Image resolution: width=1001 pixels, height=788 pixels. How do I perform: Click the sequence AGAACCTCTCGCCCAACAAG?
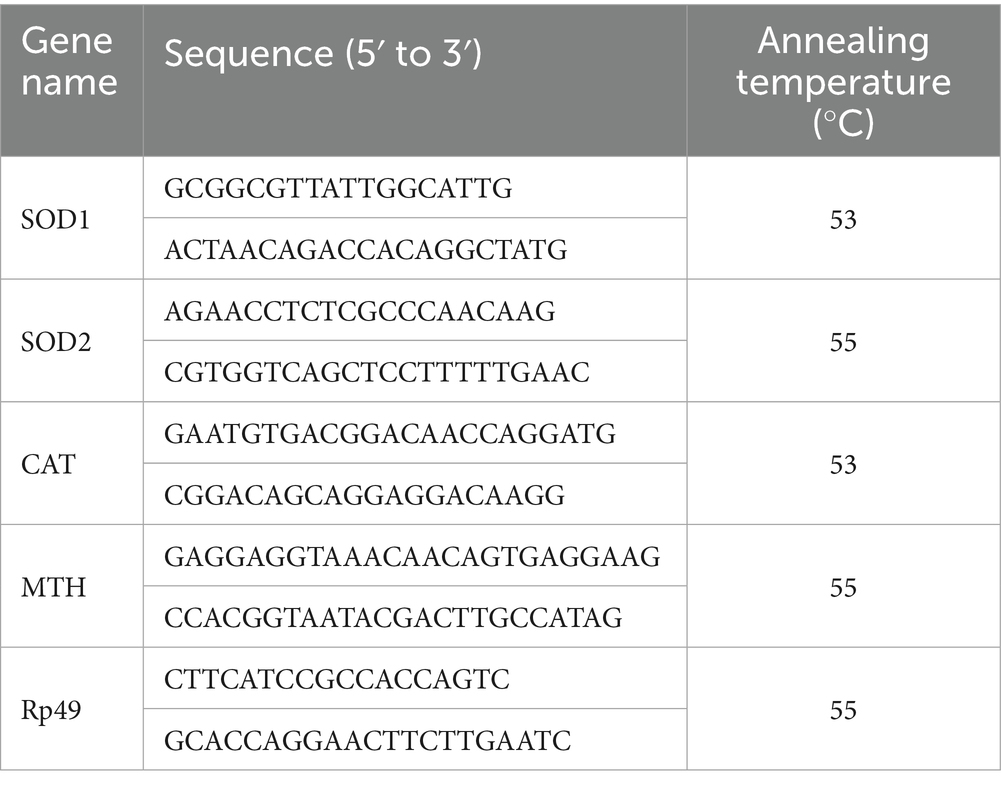pyautogui.click(x=360, y=311)
